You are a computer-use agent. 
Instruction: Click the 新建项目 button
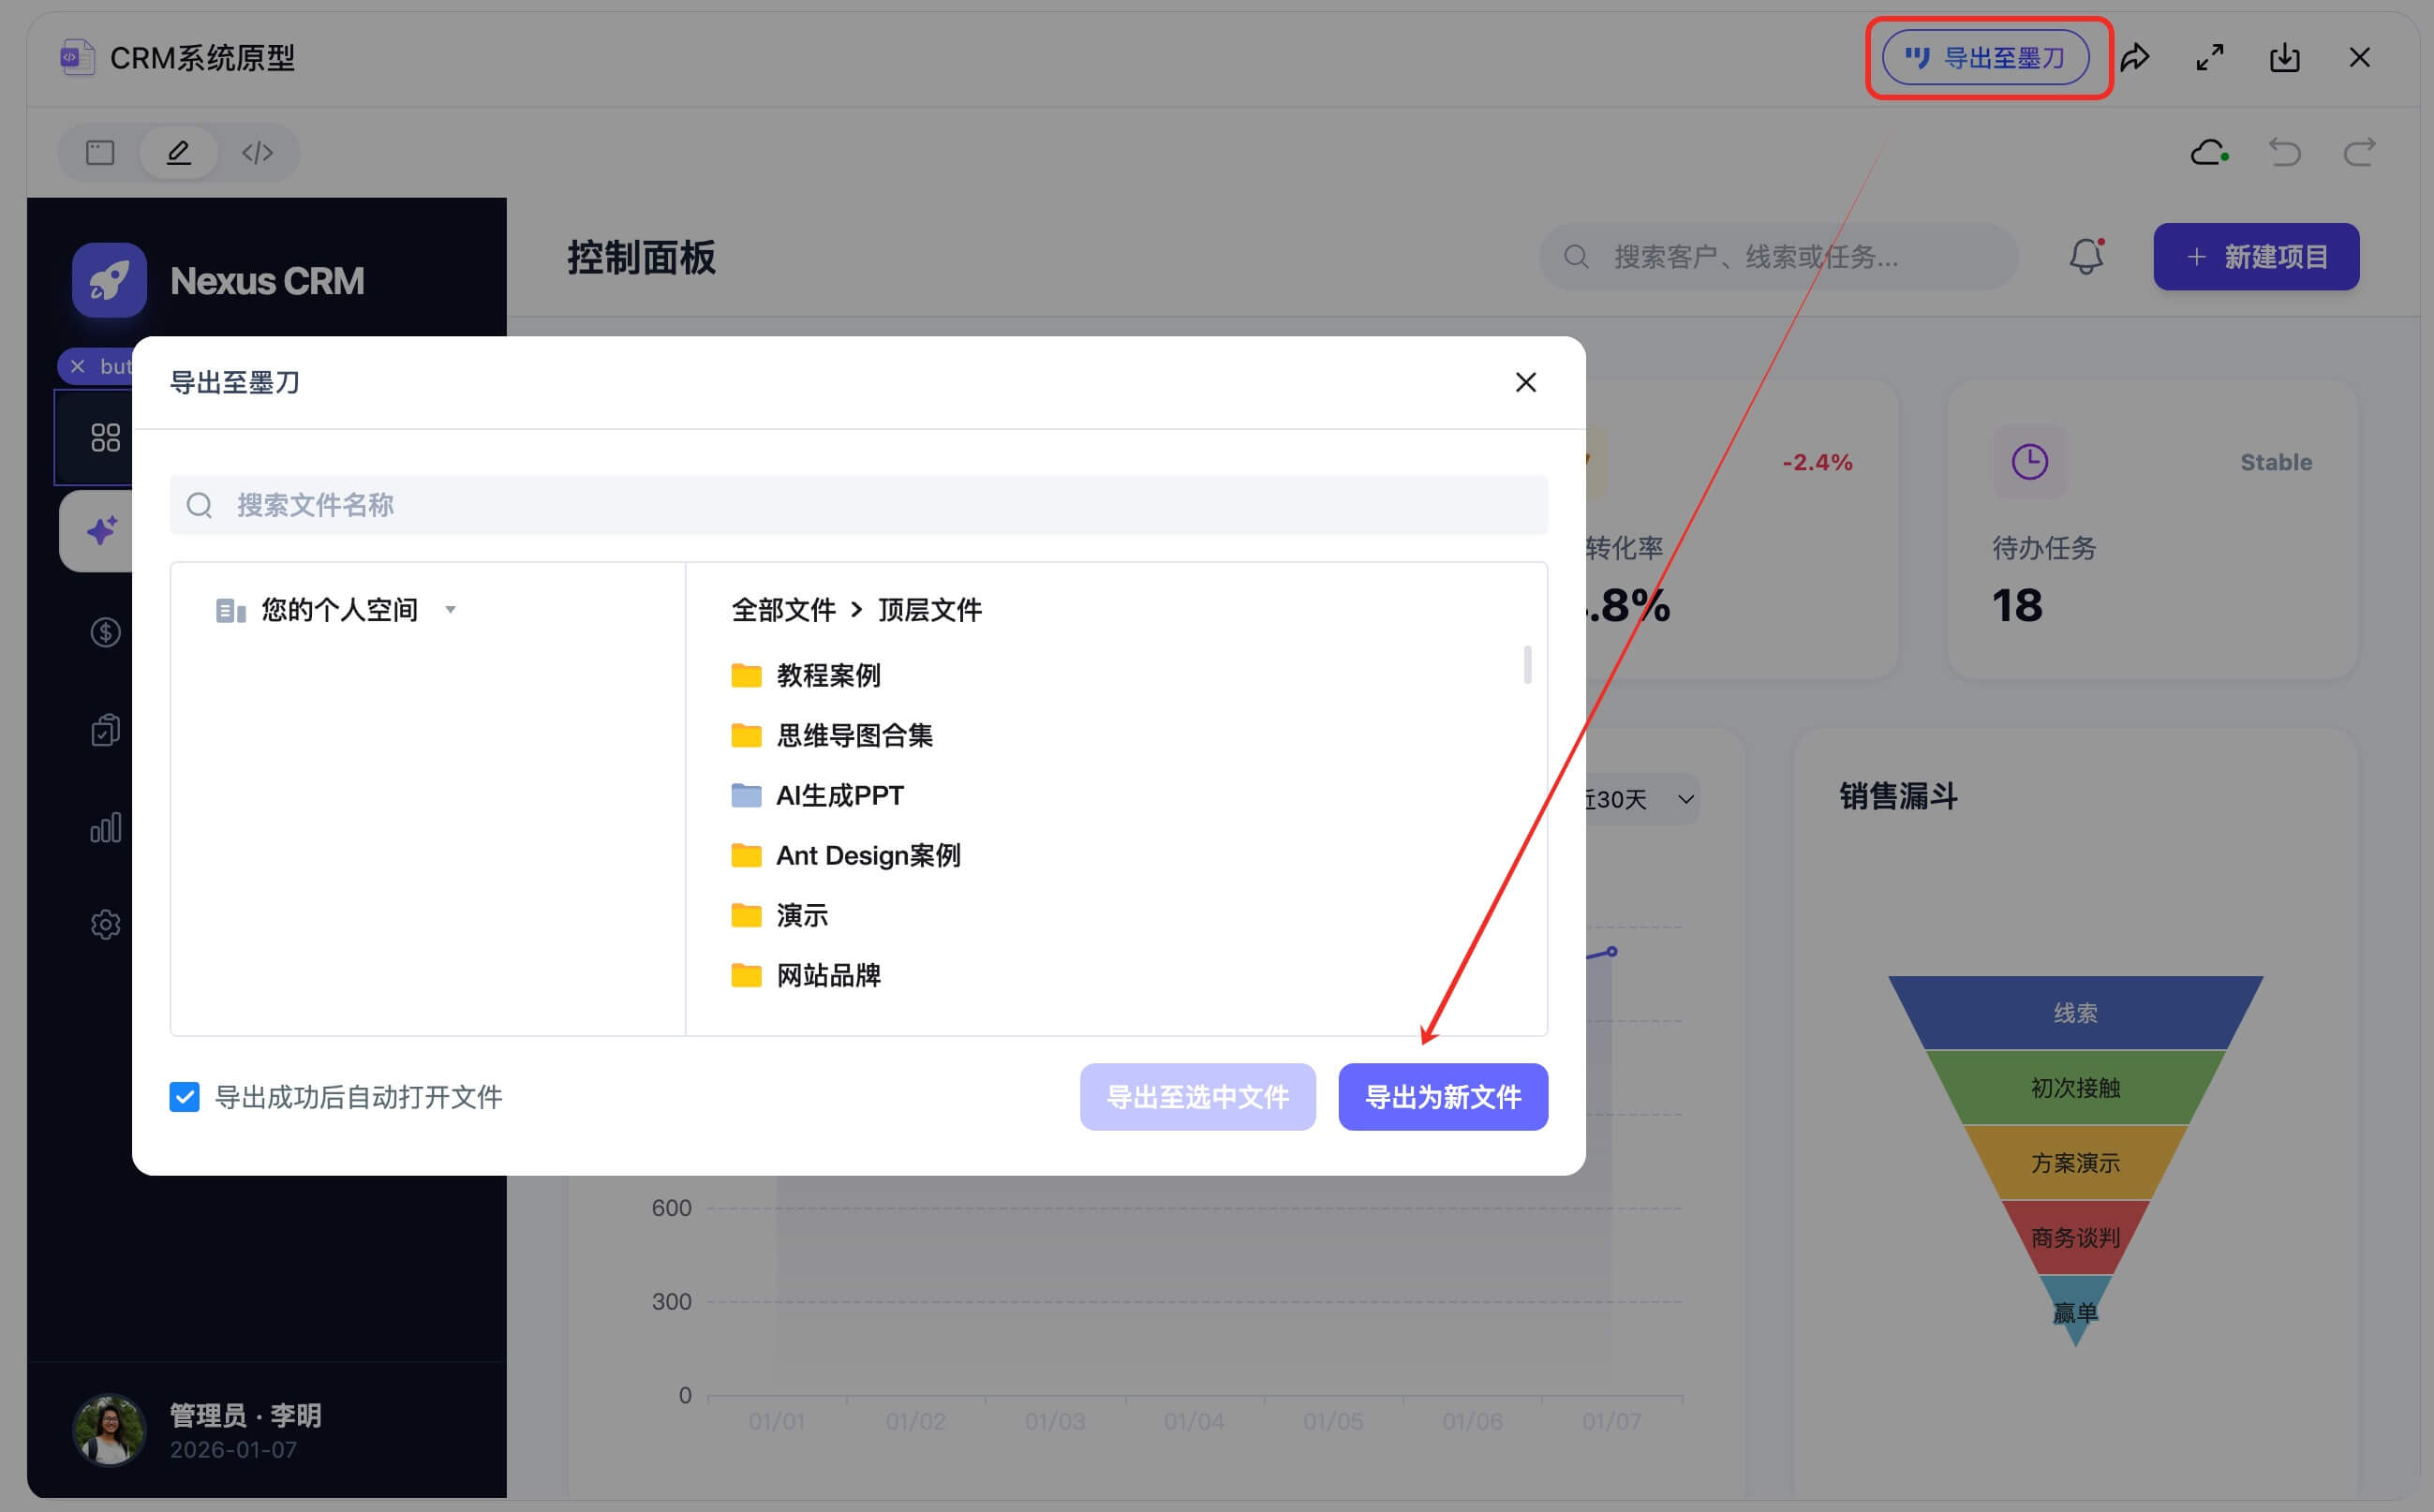coord(2256,257)
